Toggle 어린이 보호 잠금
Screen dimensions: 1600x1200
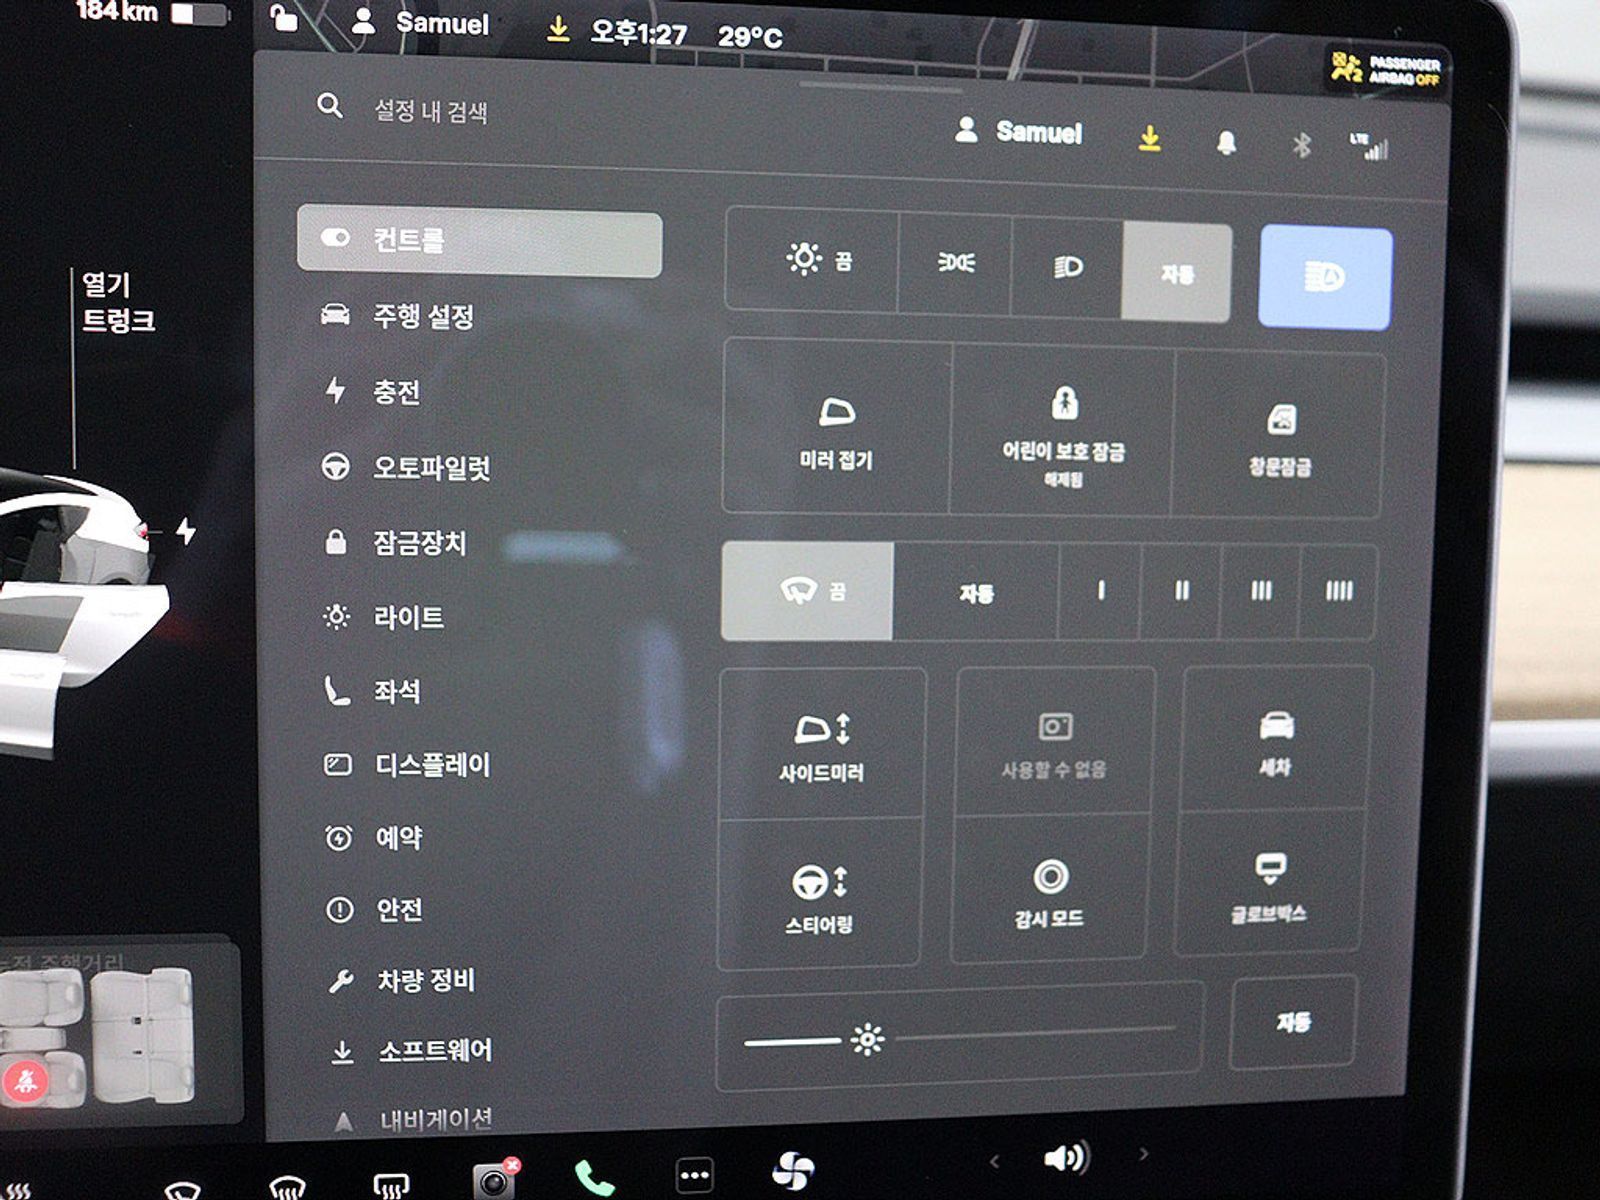click(1063, 432)
